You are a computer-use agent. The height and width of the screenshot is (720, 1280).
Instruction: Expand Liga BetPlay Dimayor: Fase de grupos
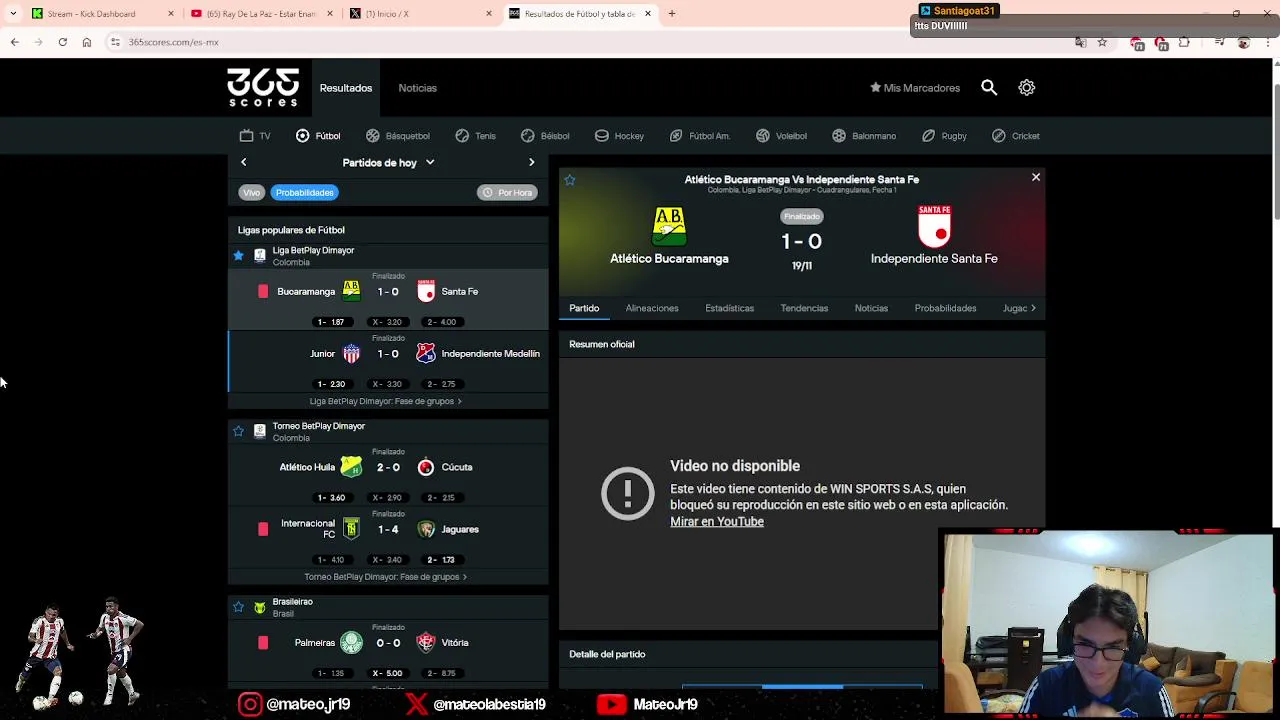pos(385,401)
